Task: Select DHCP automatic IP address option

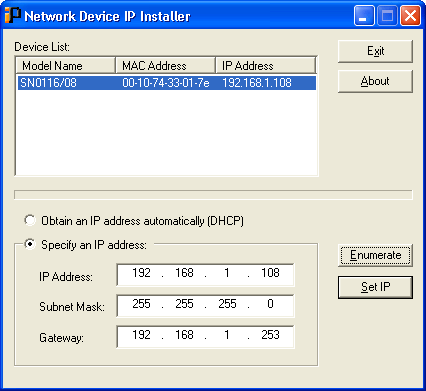Action: coord(30,220)
